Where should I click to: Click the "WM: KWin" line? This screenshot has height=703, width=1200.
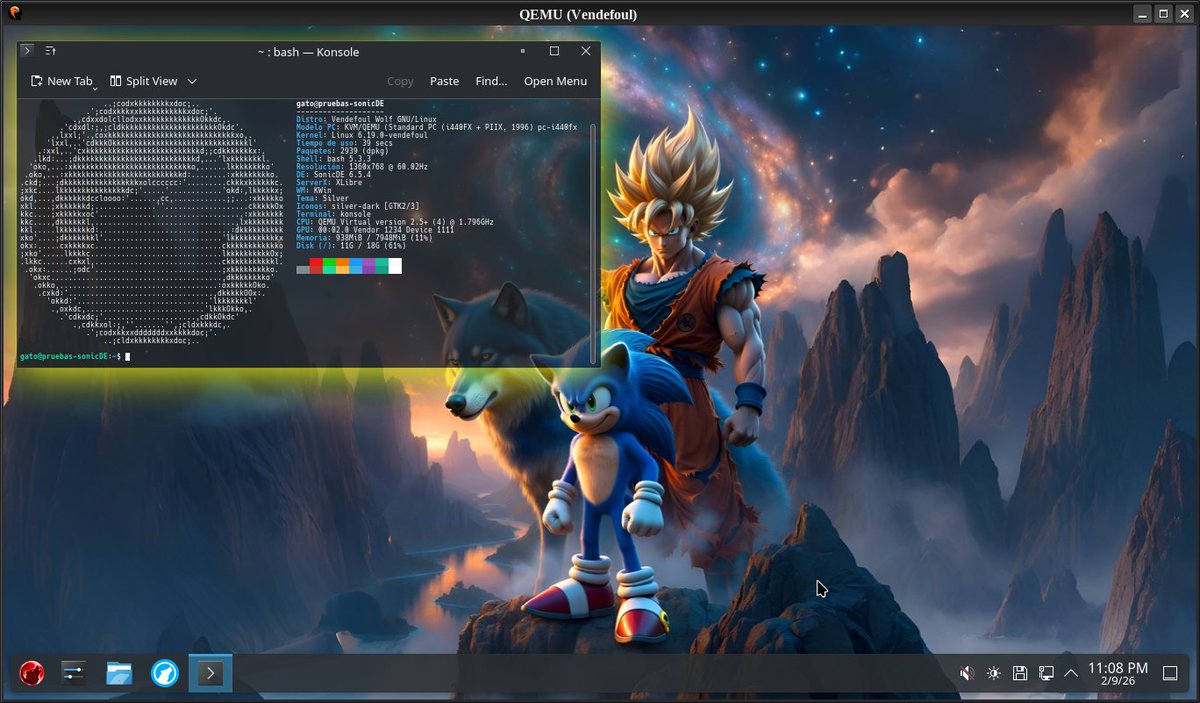315,191
